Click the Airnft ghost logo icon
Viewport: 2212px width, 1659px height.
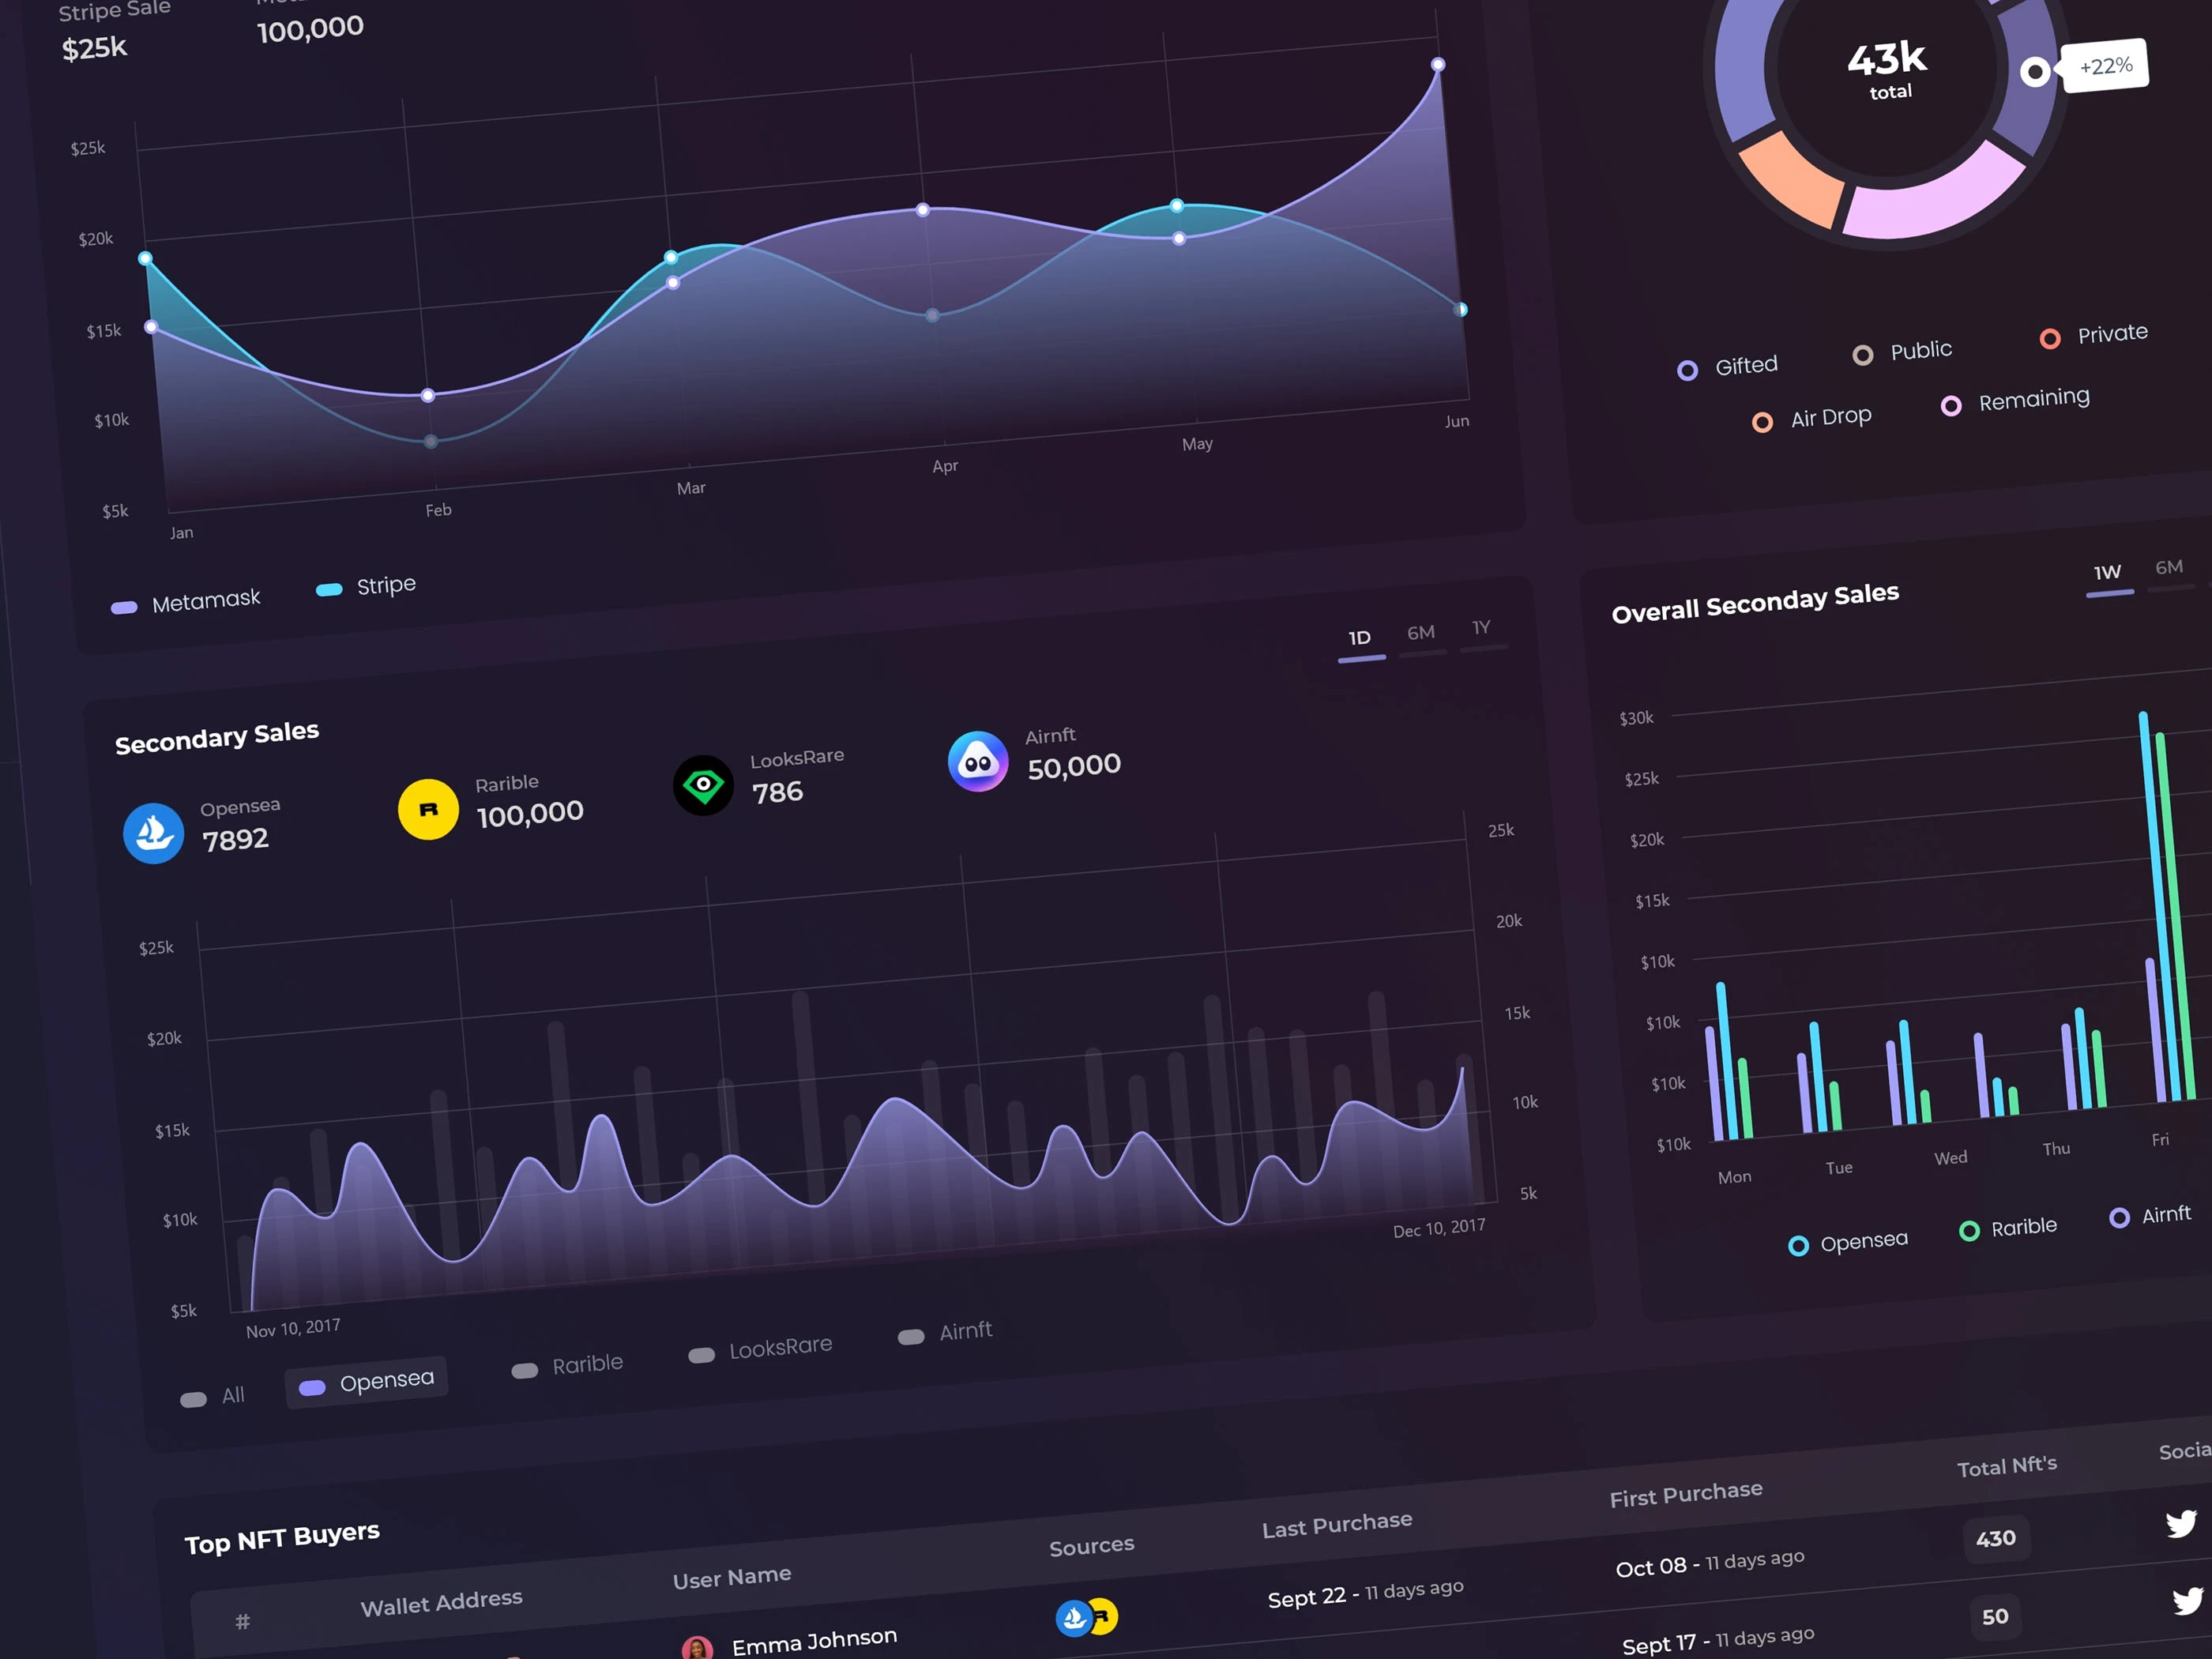point(978,762)
